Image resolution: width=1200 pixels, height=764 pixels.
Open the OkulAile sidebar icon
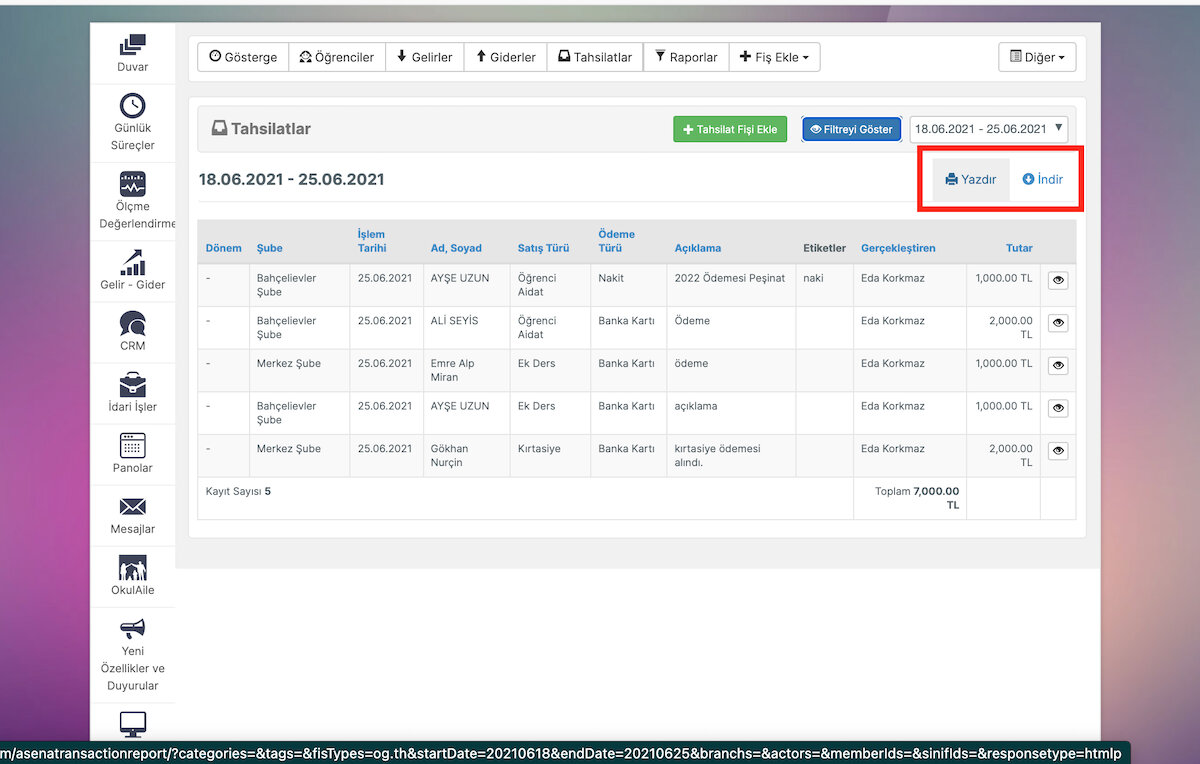click(132, 567)
